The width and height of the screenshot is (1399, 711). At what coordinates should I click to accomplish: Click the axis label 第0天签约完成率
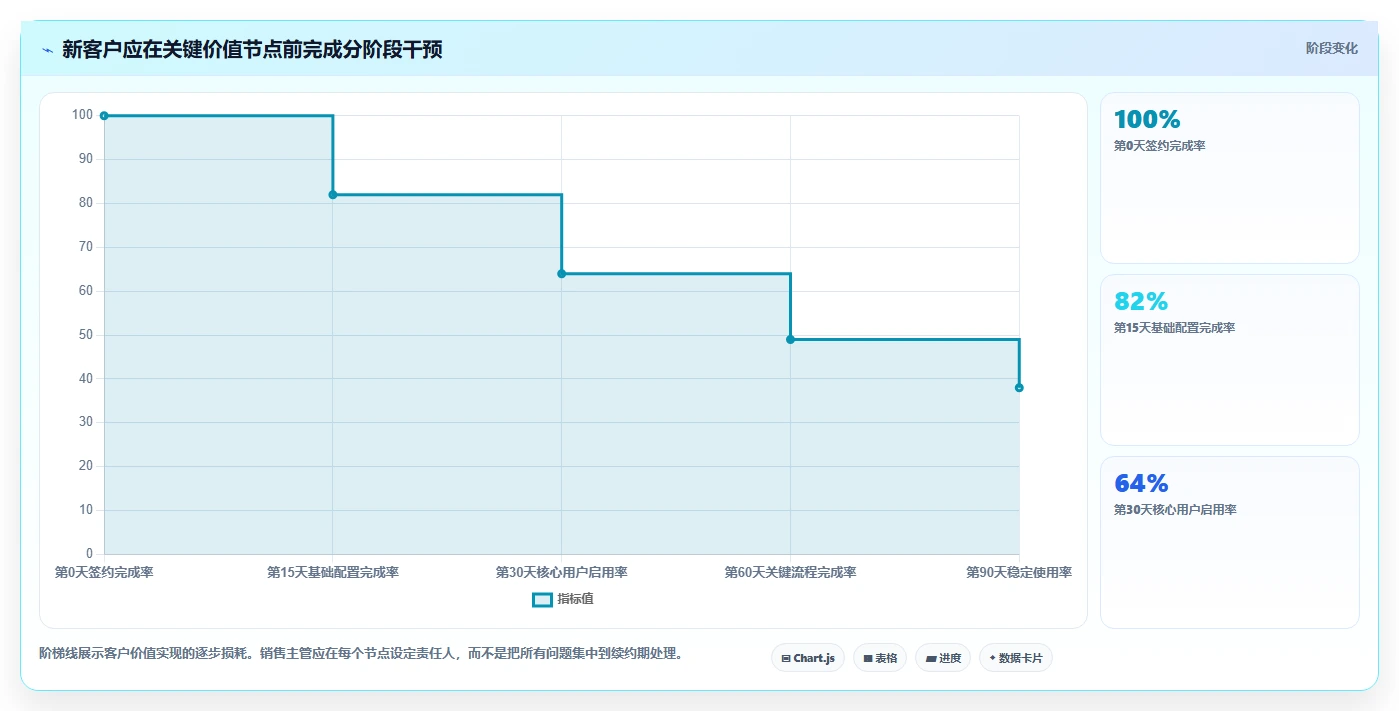104,573
